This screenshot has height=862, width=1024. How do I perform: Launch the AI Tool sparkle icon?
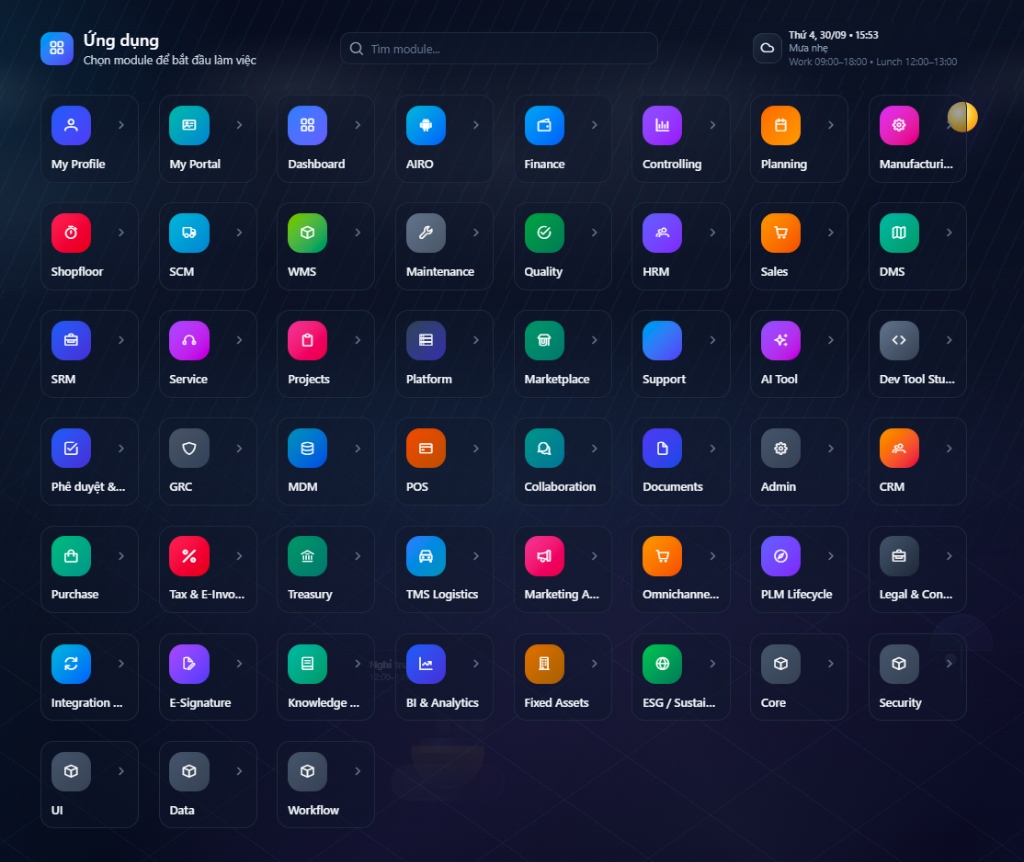[780, 340]
